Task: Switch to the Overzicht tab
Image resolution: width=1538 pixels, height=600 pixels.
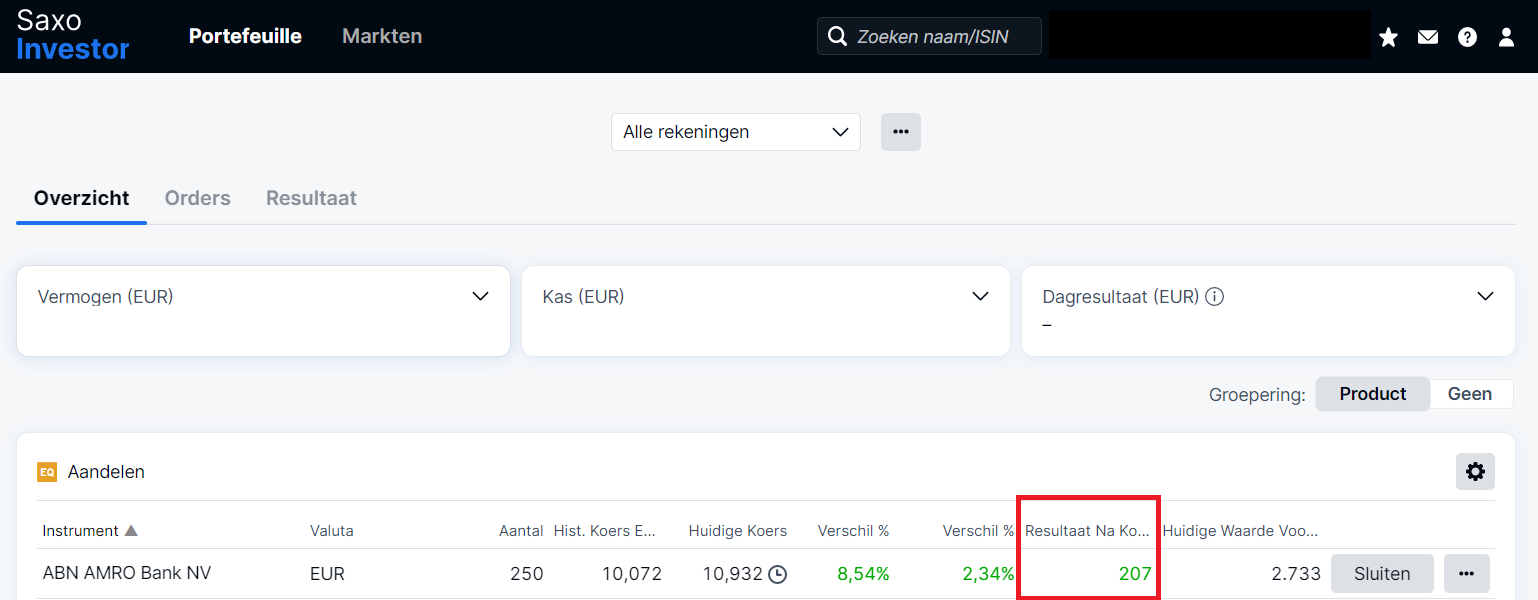Action: coord(82,198)
